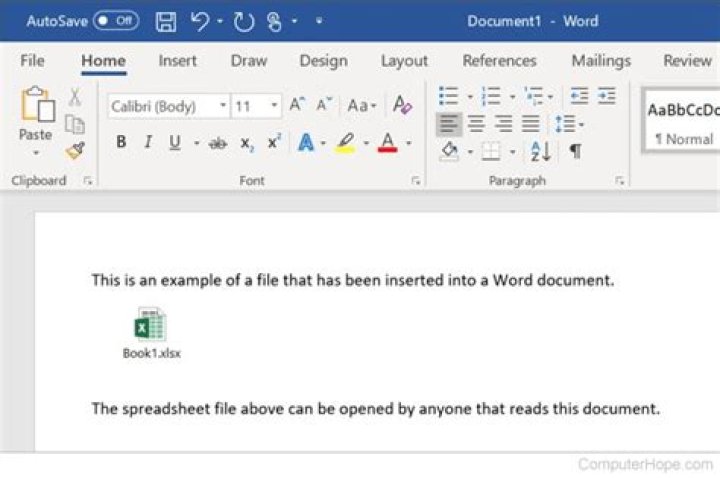Apply Text Effects blue A icon
The height and width of the screenshot is (478, 720).
click(306, 142)
